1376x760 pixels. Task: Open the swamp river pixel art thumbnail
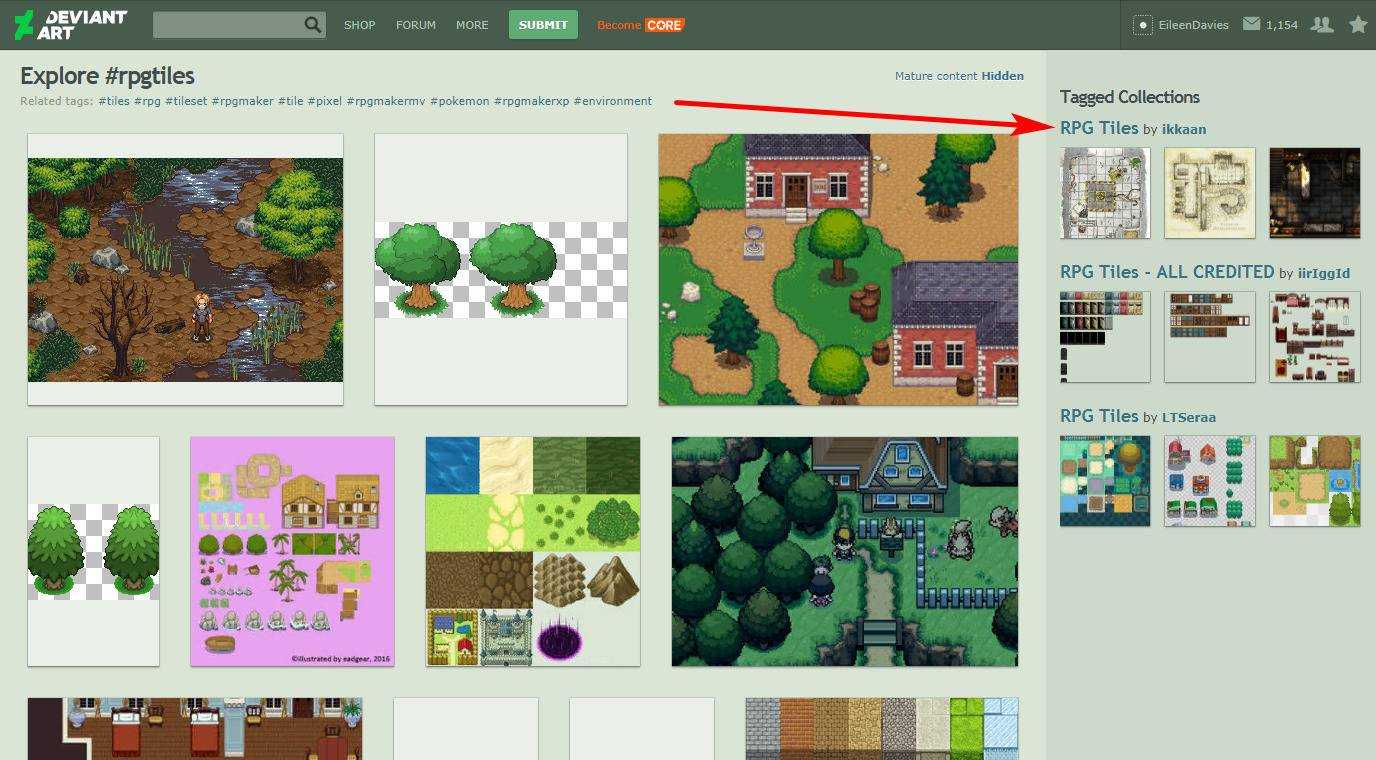click(185, 269)
